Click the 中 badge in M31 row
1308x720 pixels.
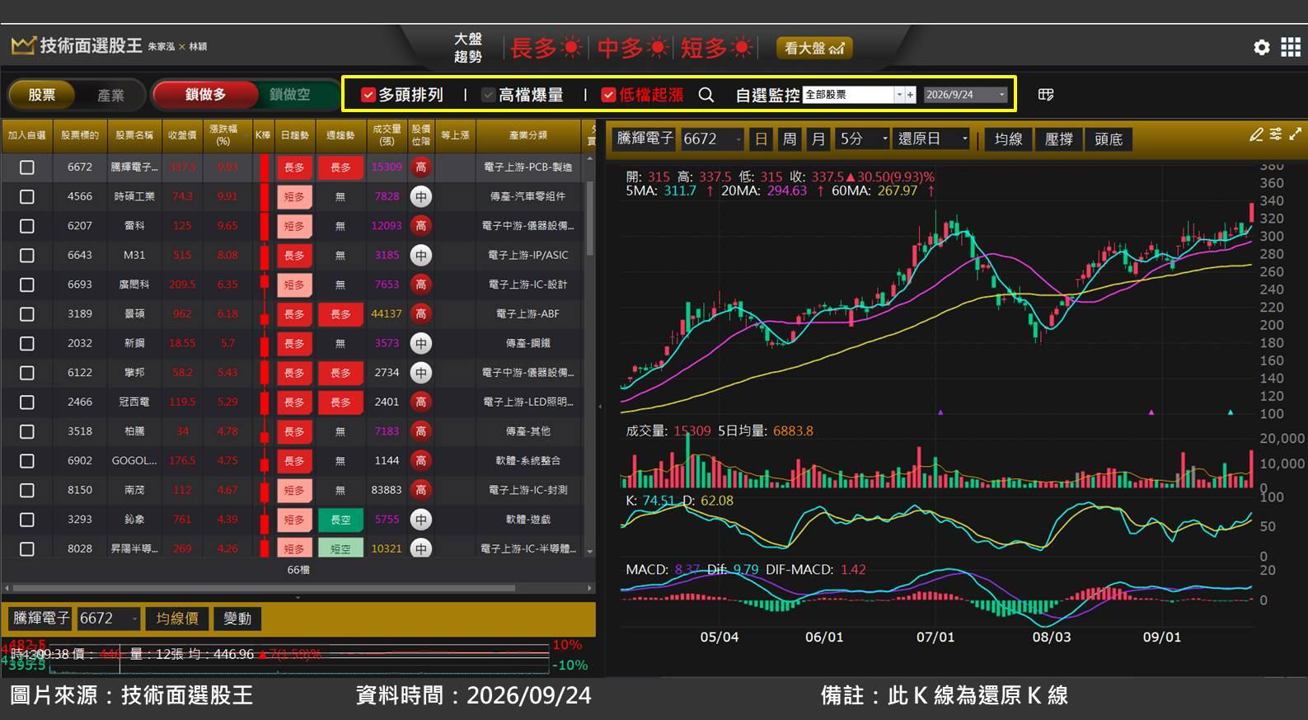tap(421, 255)
